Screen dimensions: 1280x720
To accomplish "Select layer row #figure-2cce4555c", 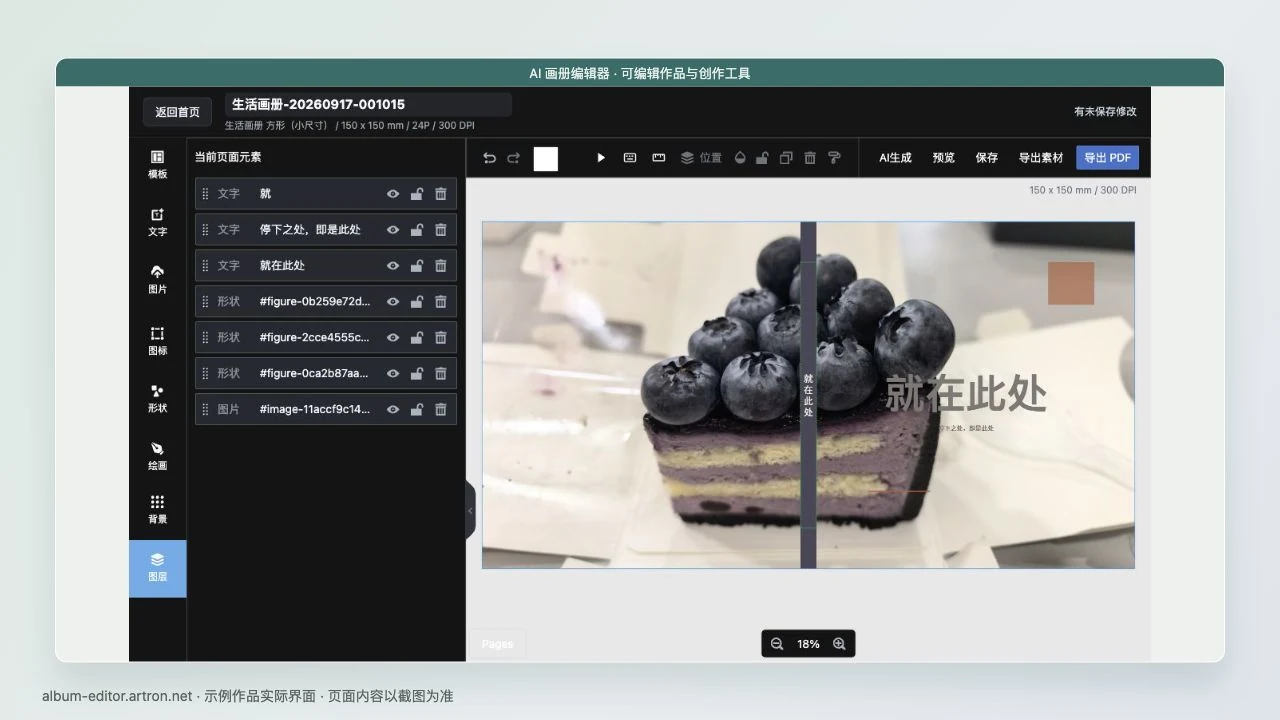I will pyautogui.click(x=326, y=337).
